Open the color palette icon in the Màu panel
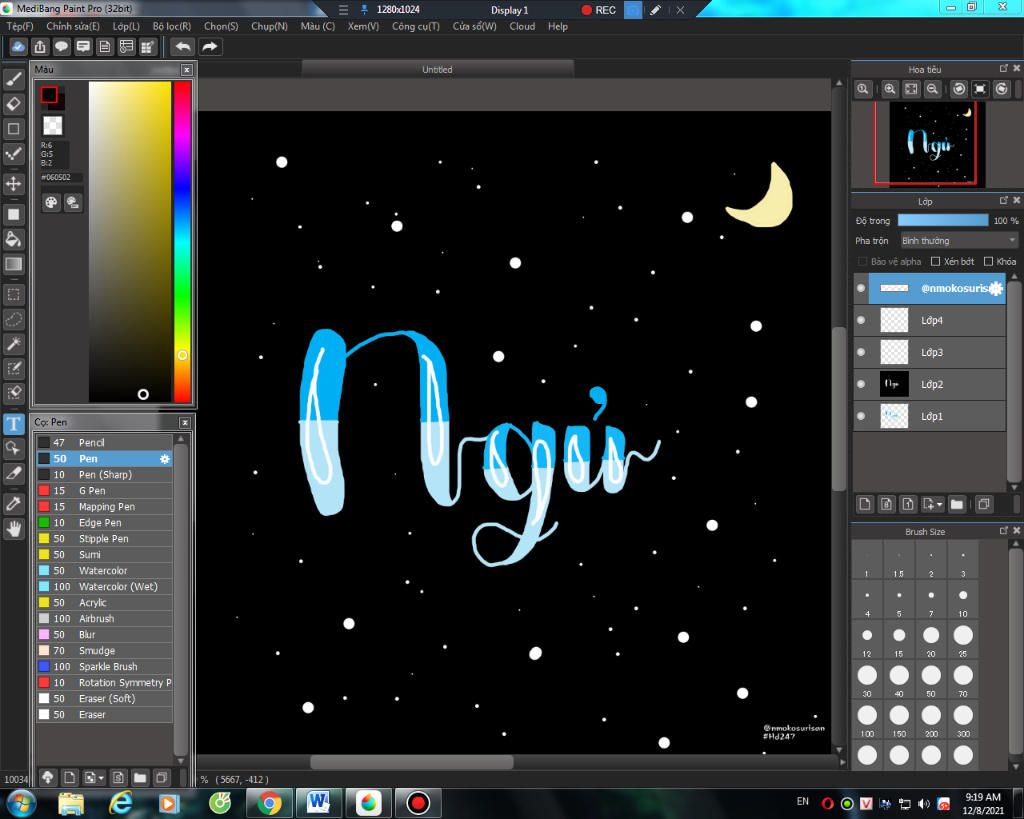Image resolution: width=1024 pixels, height=819 pixels. click(51, 202)
